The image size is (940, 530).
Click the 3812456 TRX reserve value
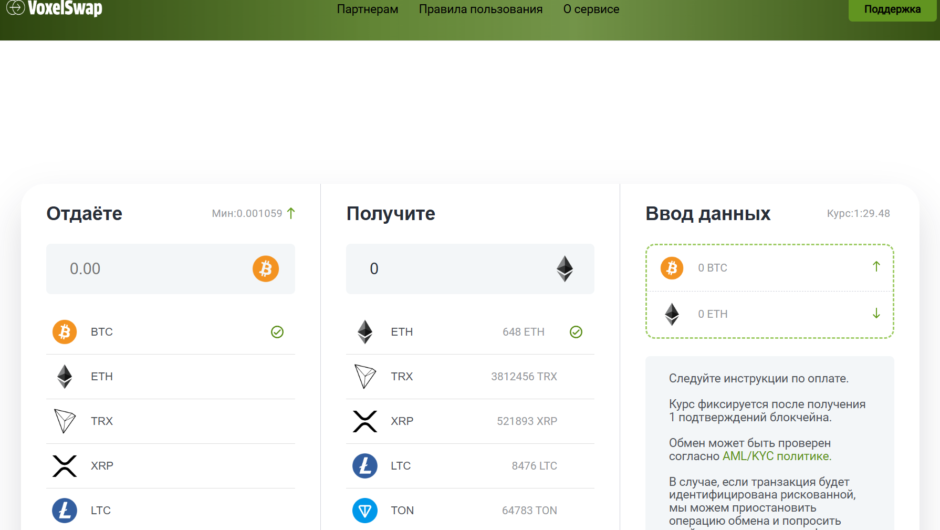(524, 377)
